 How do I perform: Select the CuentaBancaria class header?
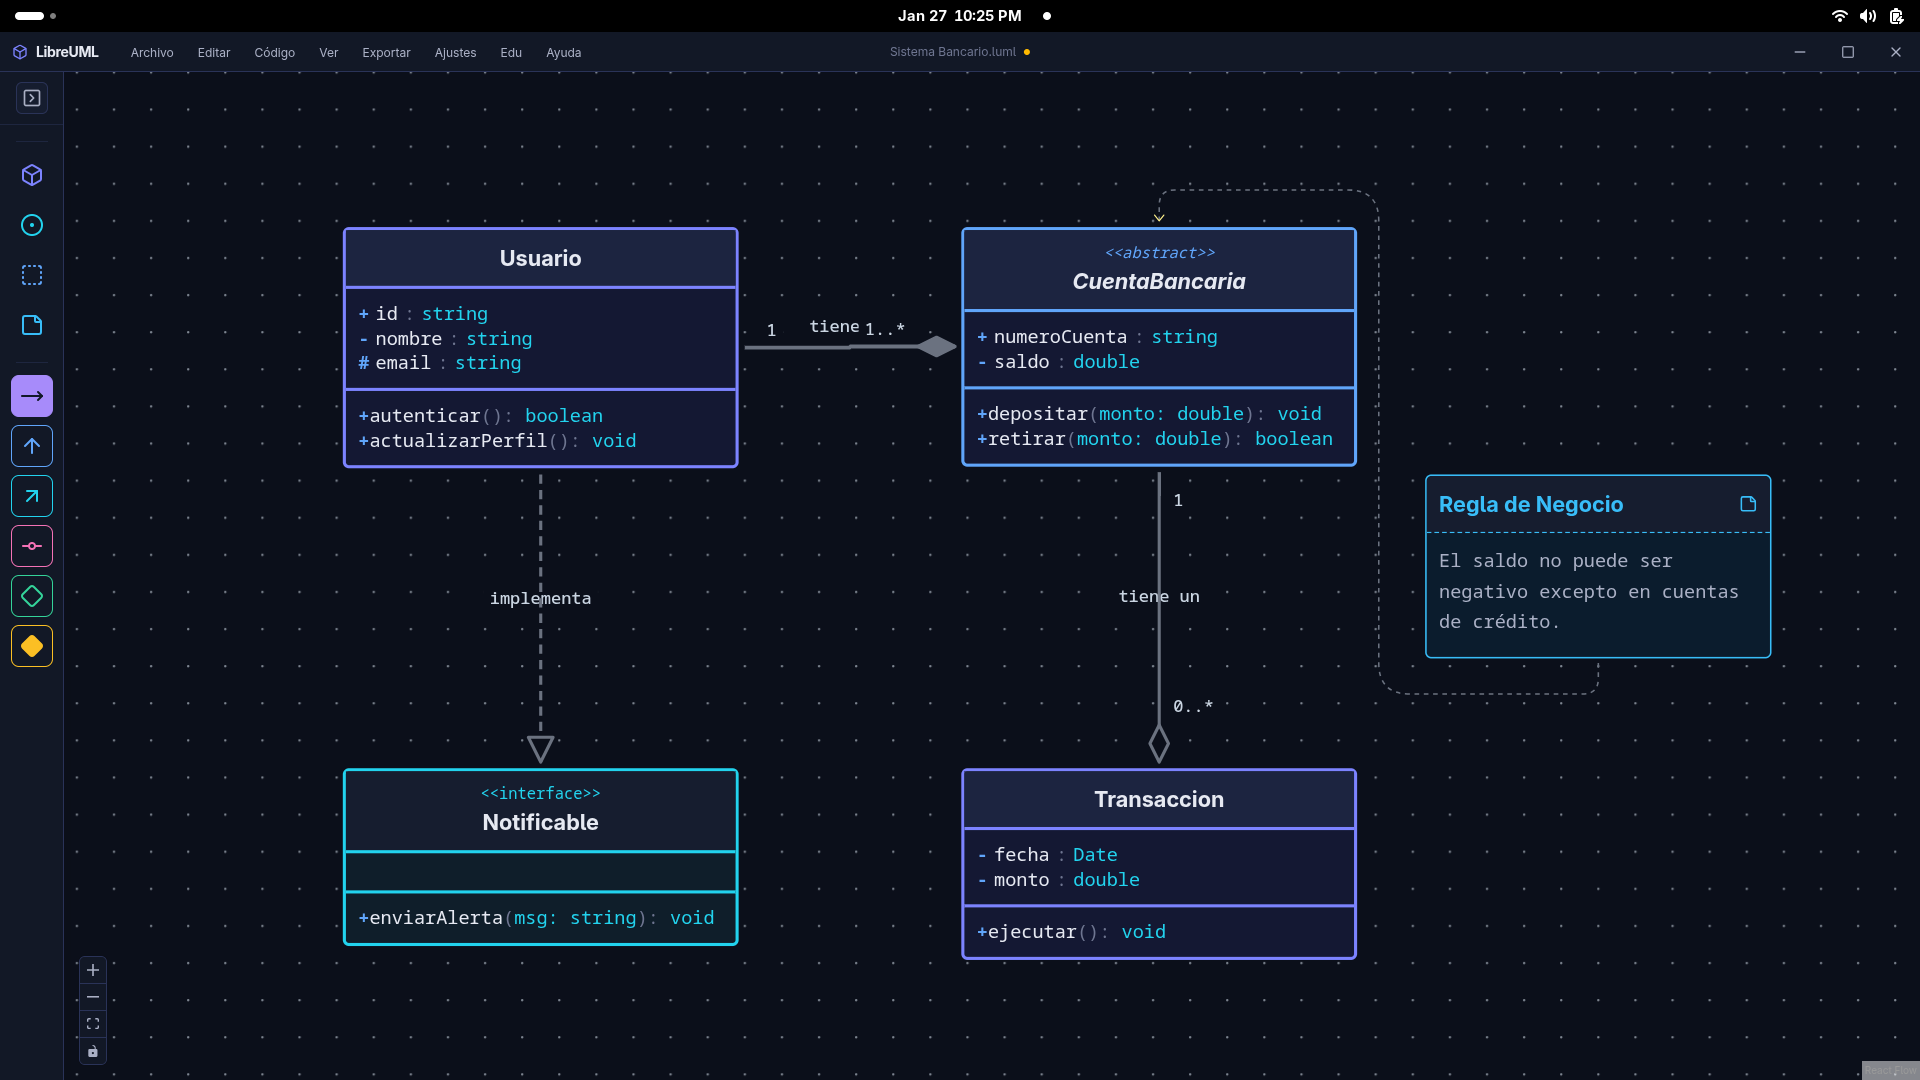click(1158, 270)
